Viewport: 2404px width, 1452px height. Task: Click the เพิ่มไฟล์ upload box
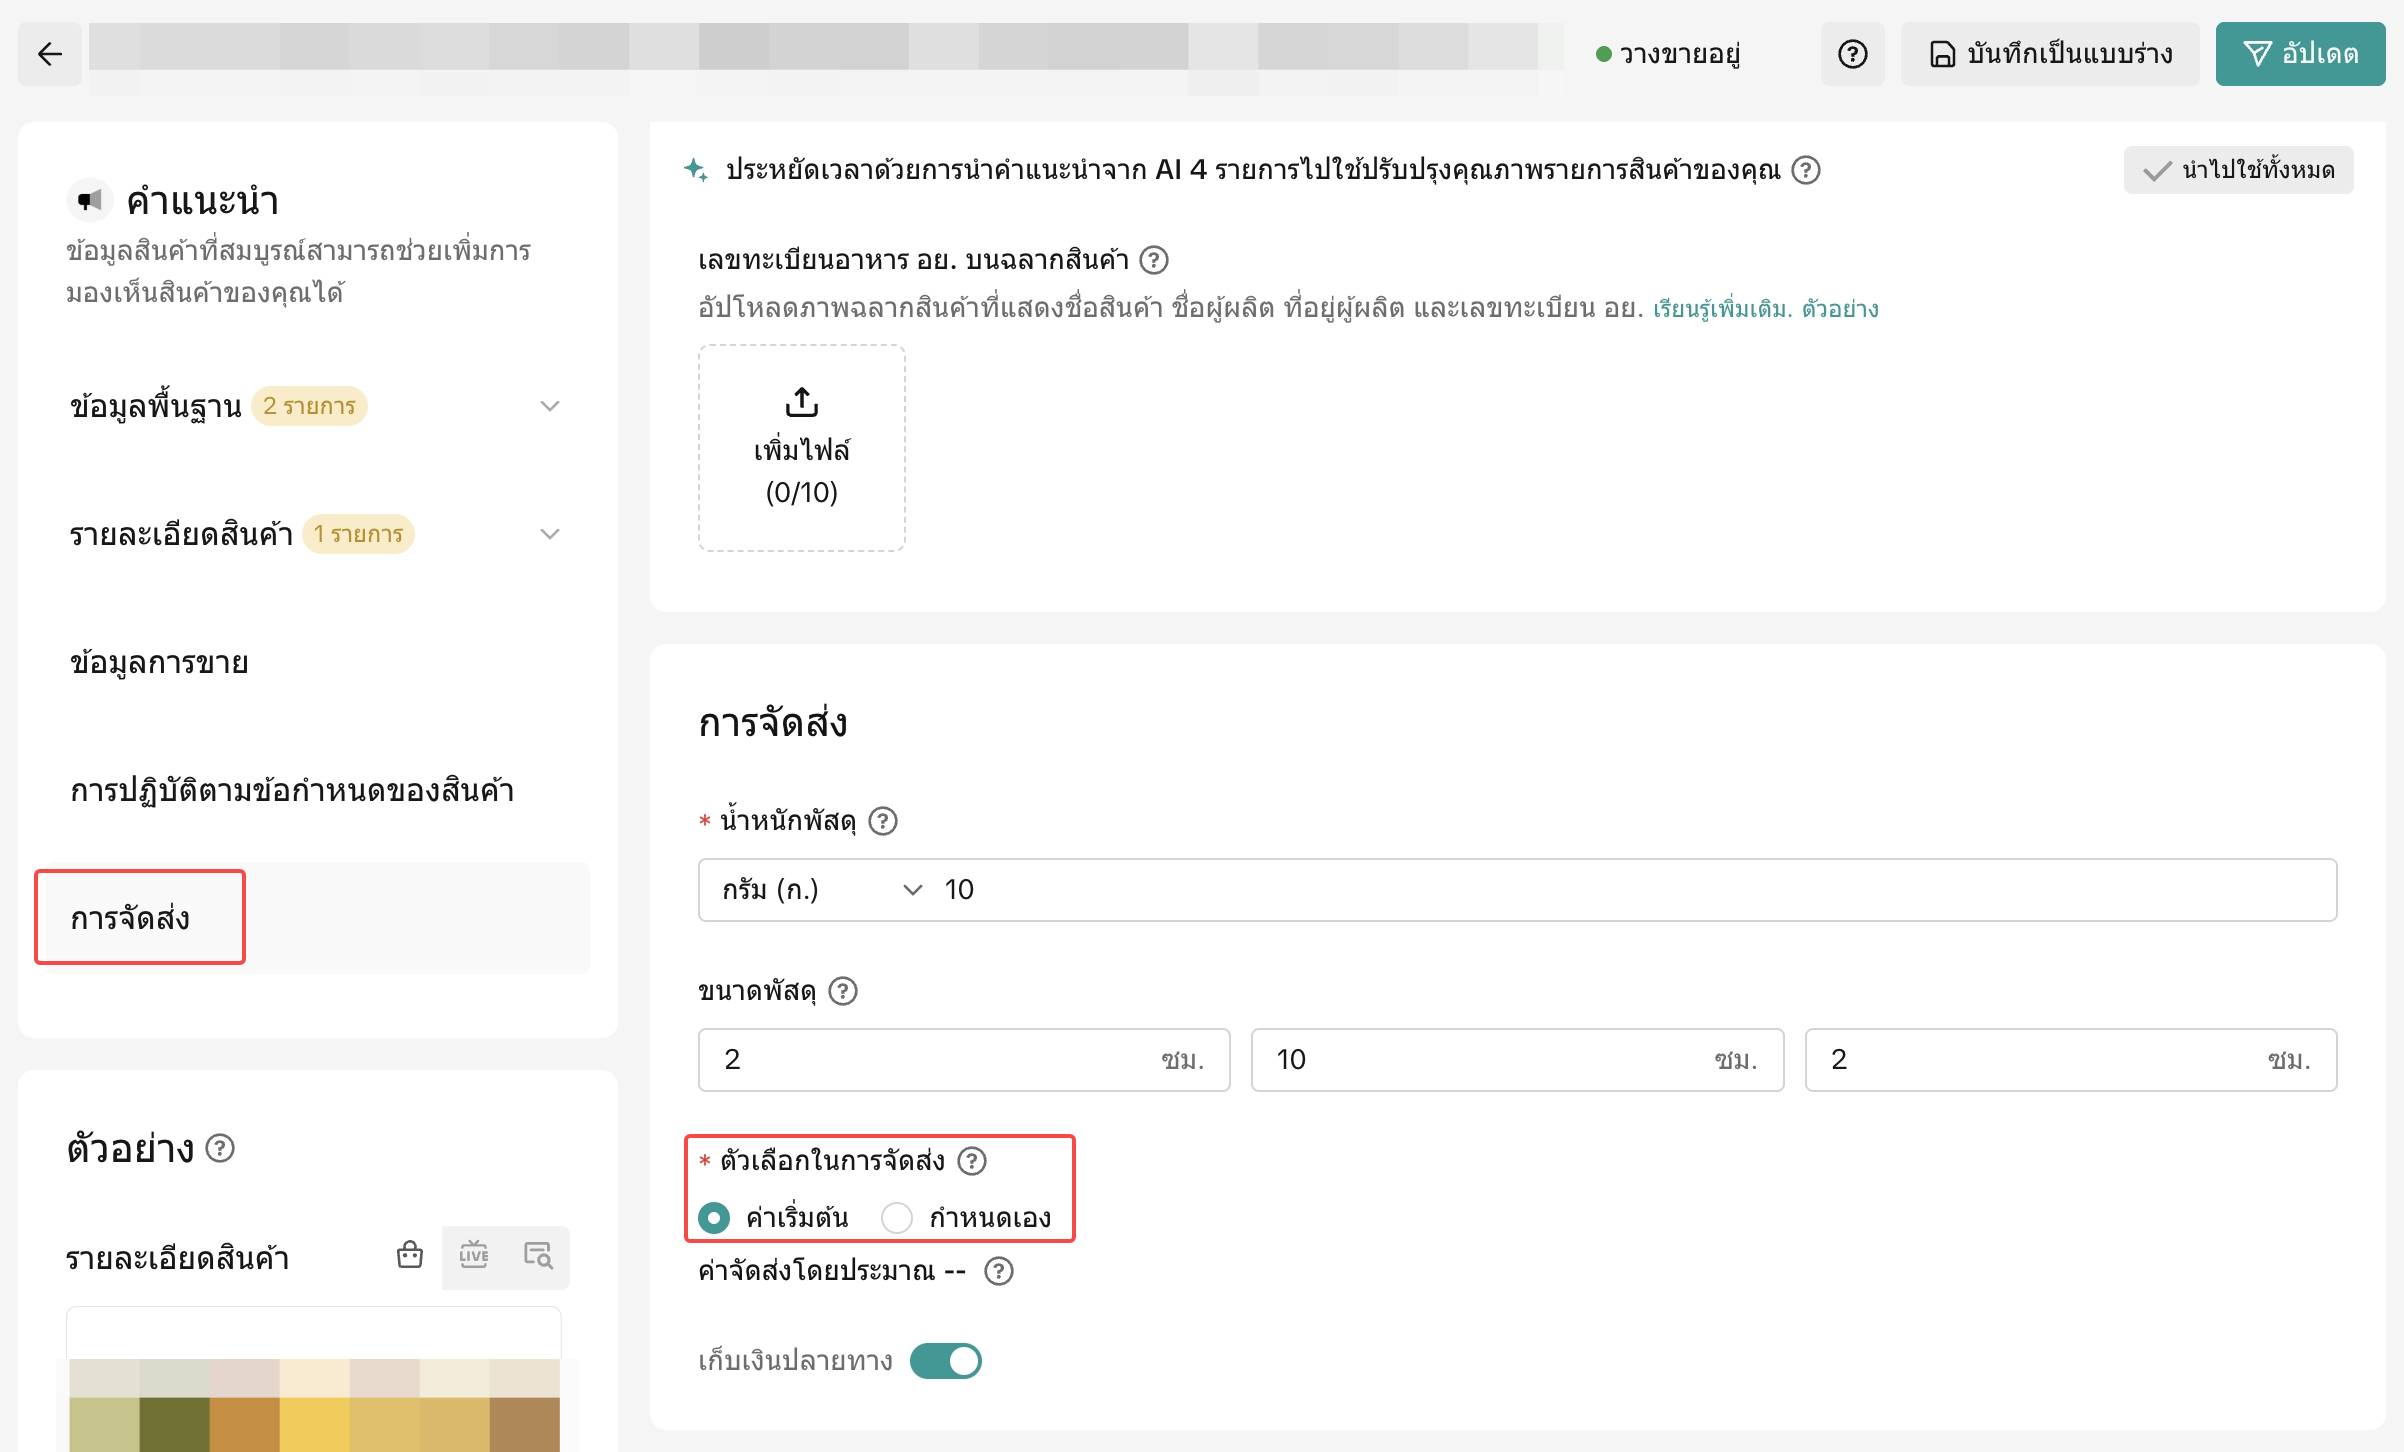[801, 448]
